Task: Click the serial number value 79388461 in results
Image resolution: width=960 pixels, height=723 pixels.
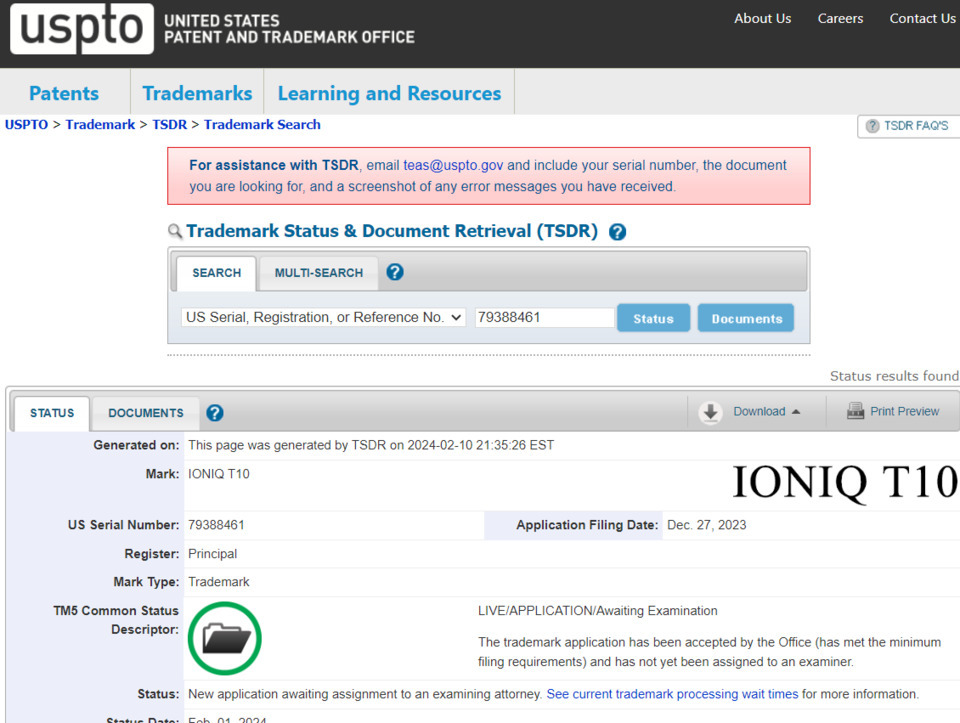Action: tap(216, 525)
